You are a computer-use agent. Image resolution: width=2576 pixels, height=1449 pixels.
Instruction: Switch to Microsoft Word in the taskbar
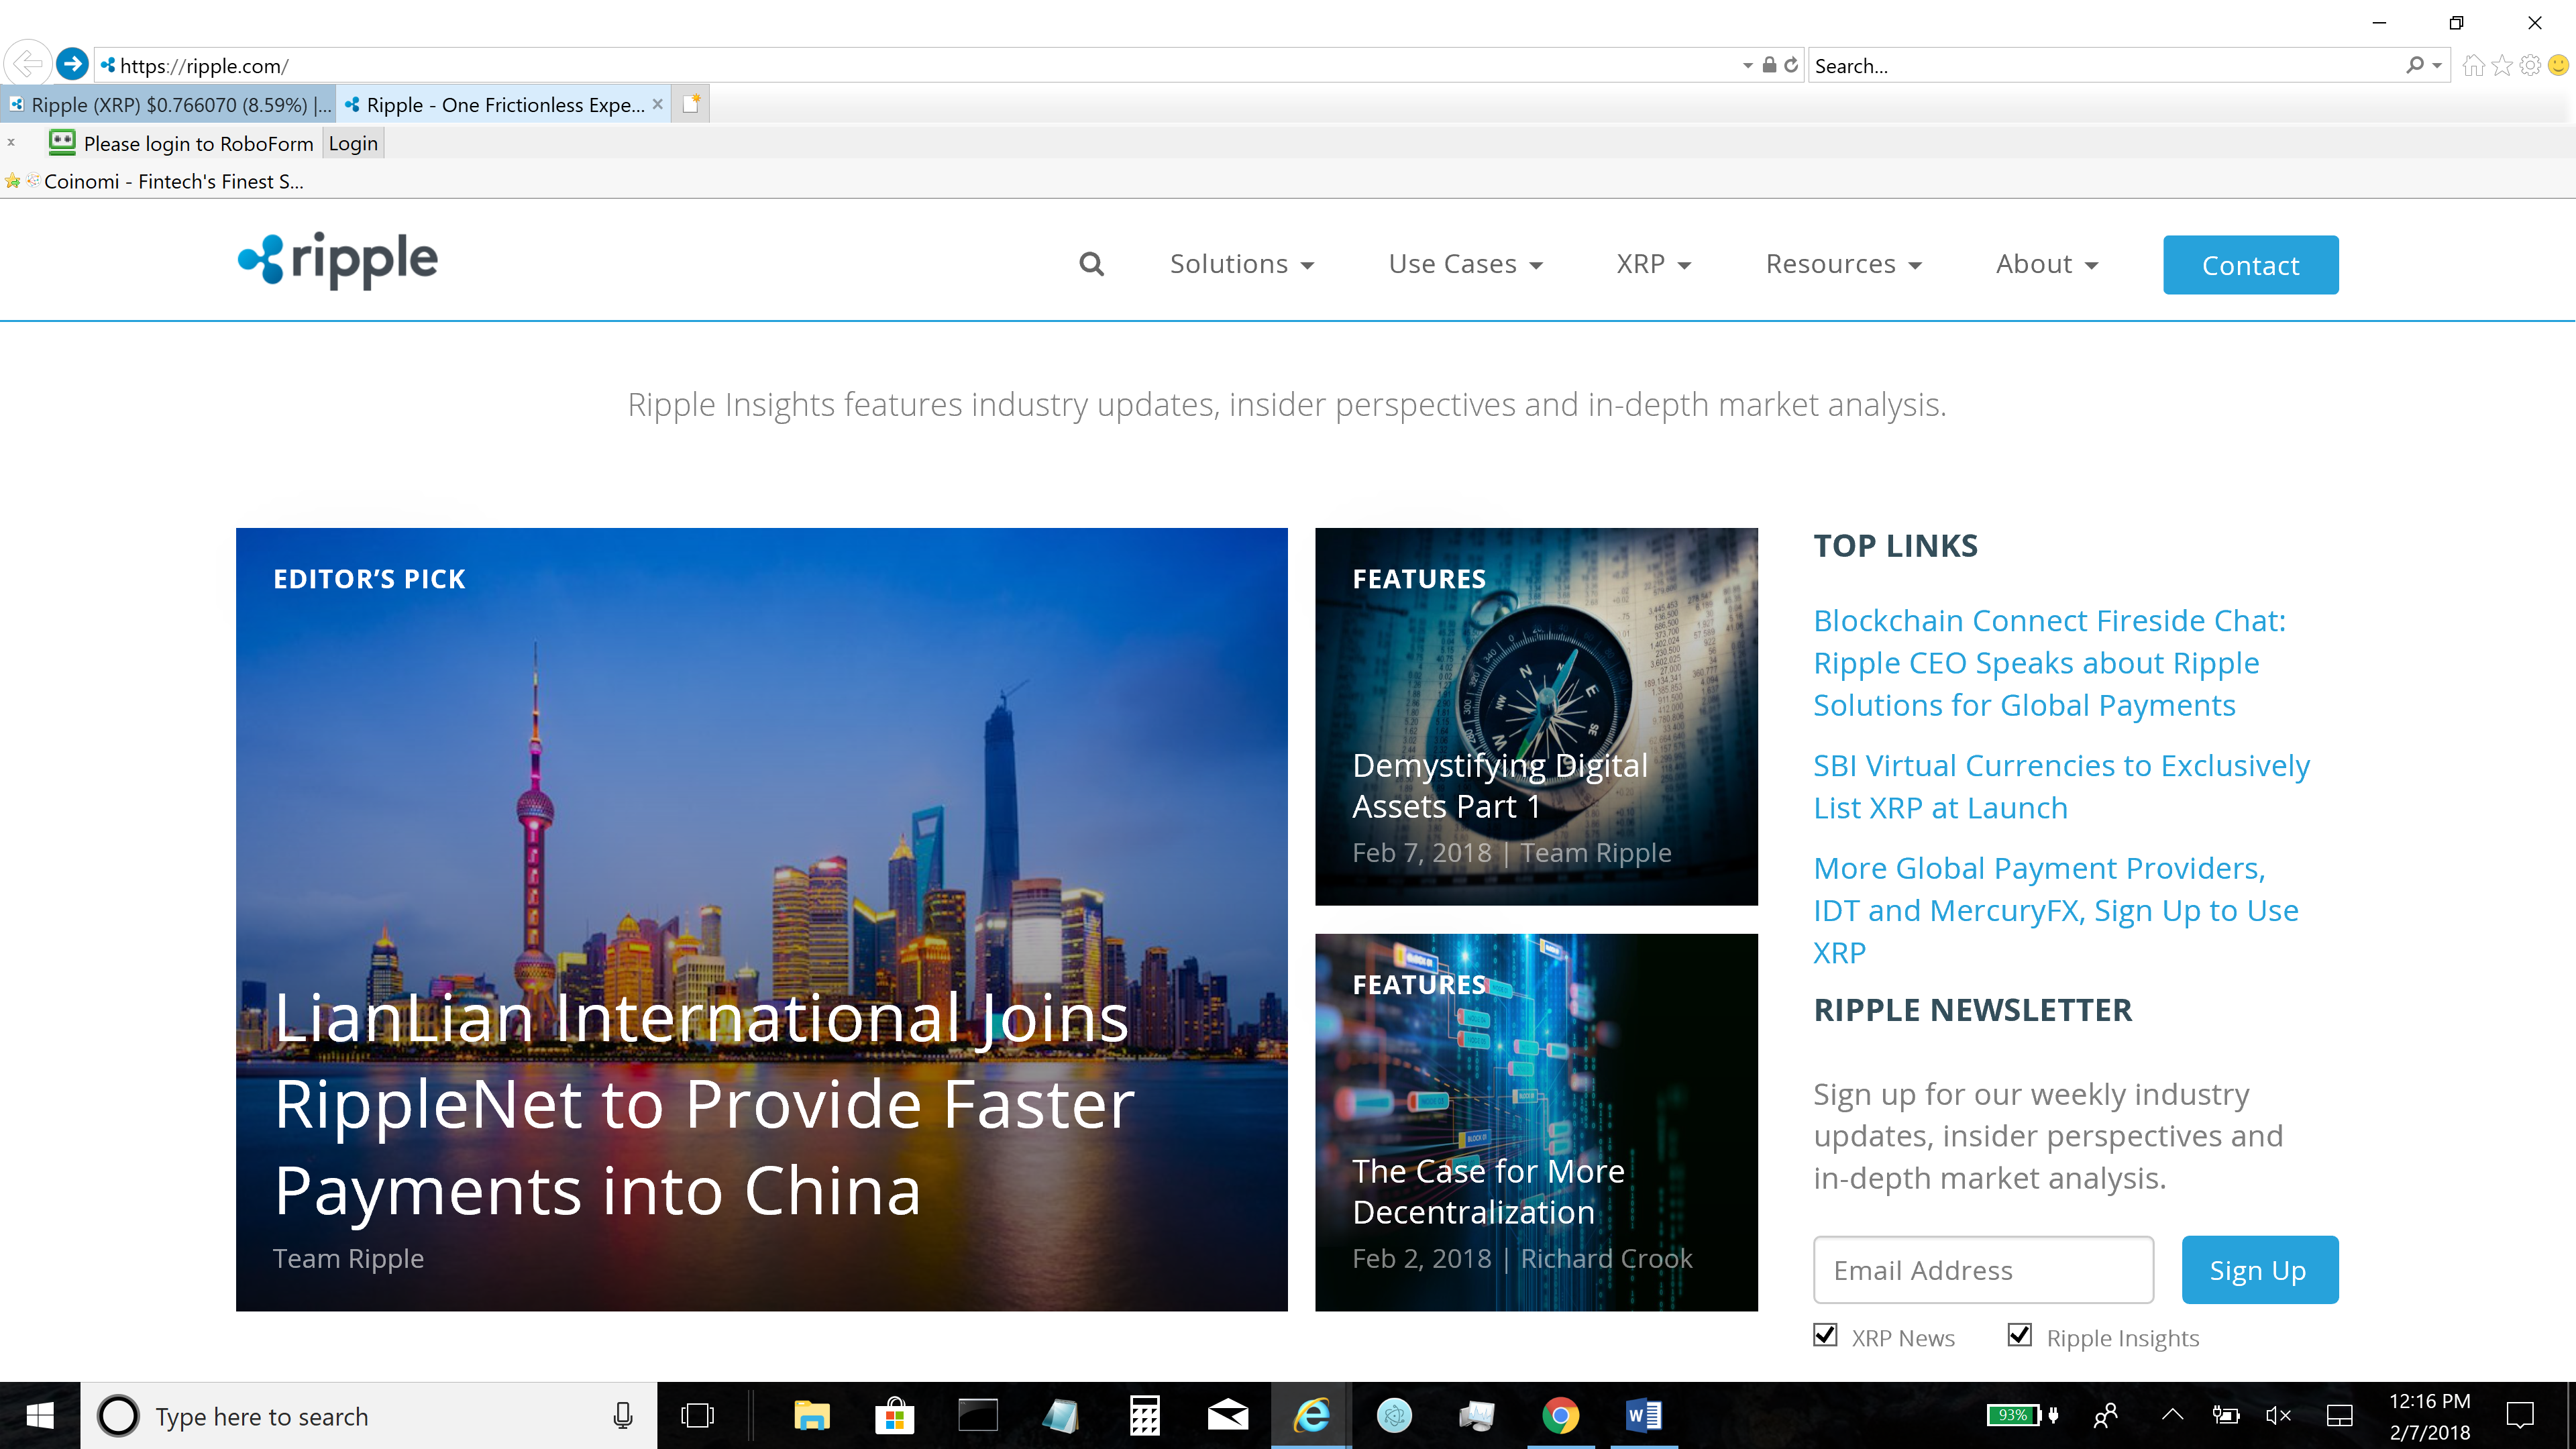(1643, 1416)
